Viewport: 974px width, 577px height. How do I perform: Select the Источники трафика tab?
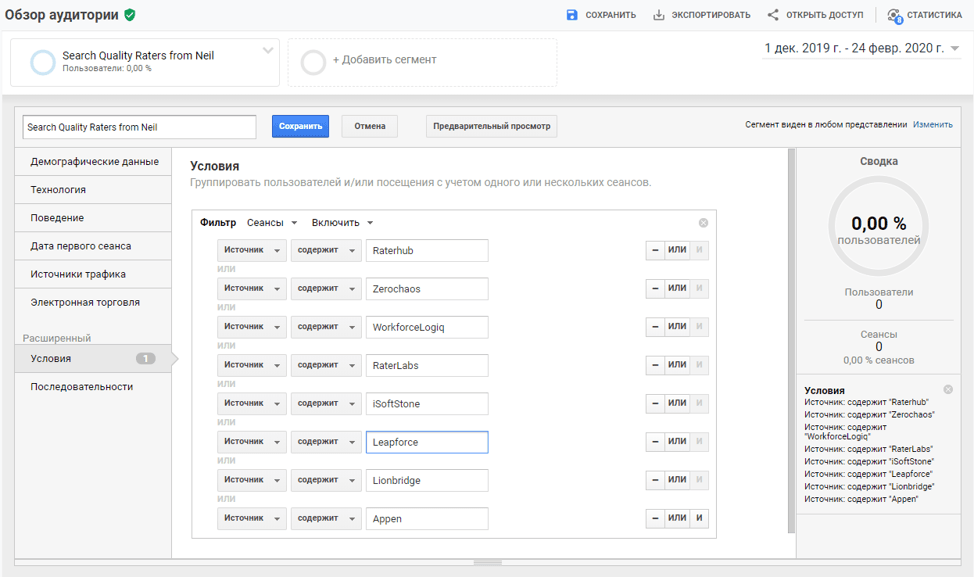(93, 274)
